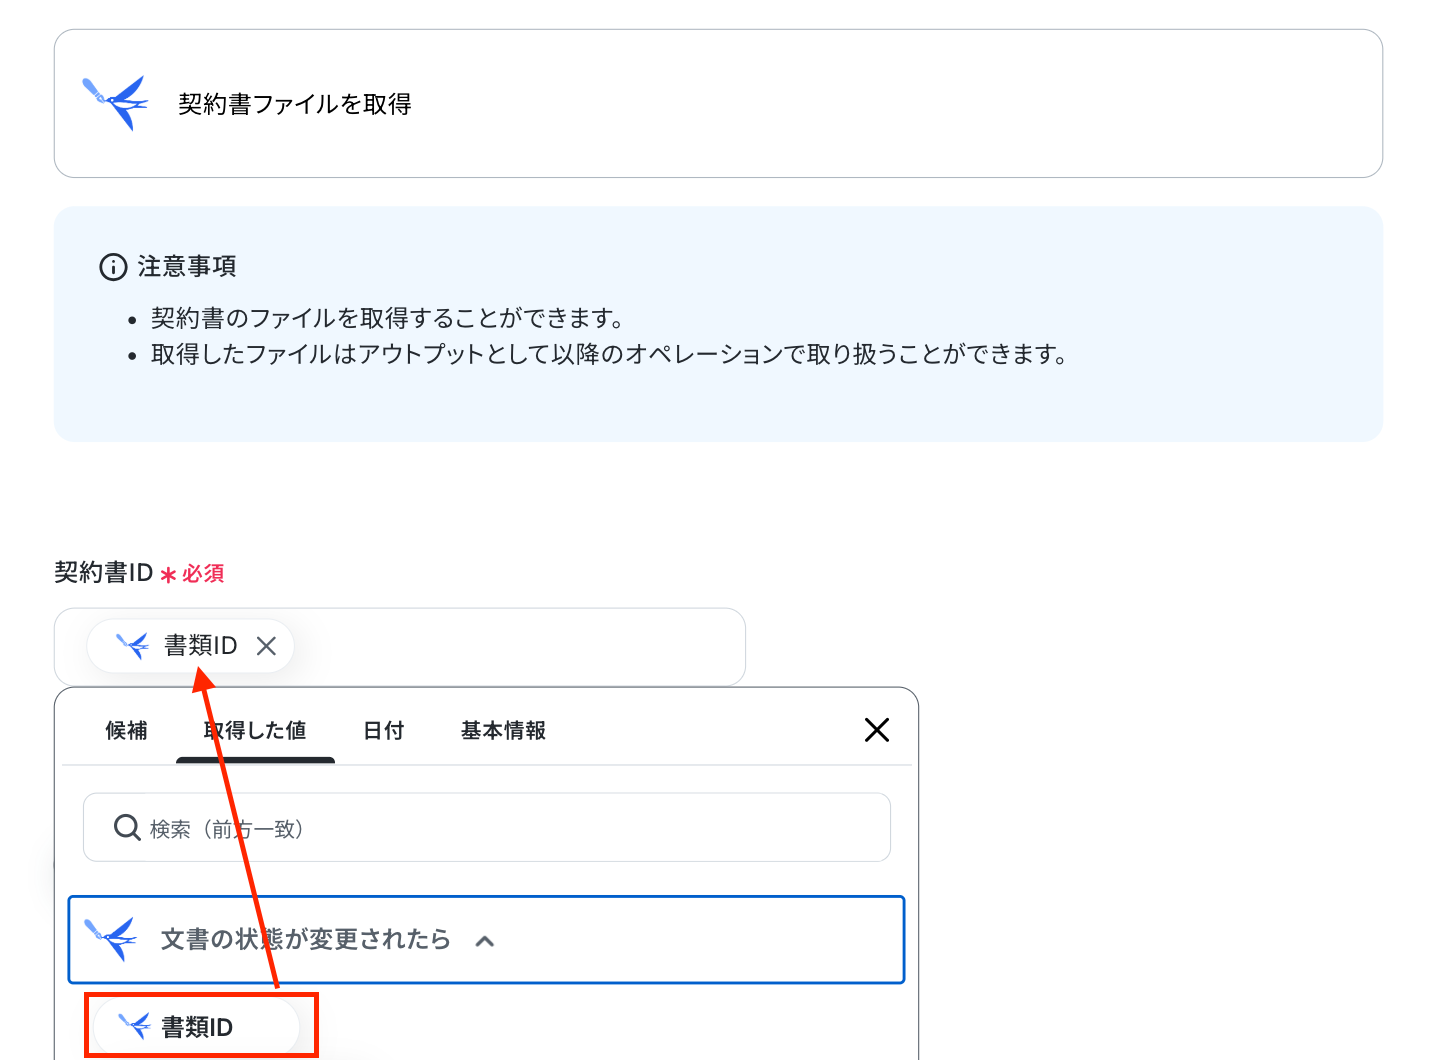Click the bird icon of listed 書類ID
The width and height of the screenshot is (1444, 1060).
[x=134, y=1026]
